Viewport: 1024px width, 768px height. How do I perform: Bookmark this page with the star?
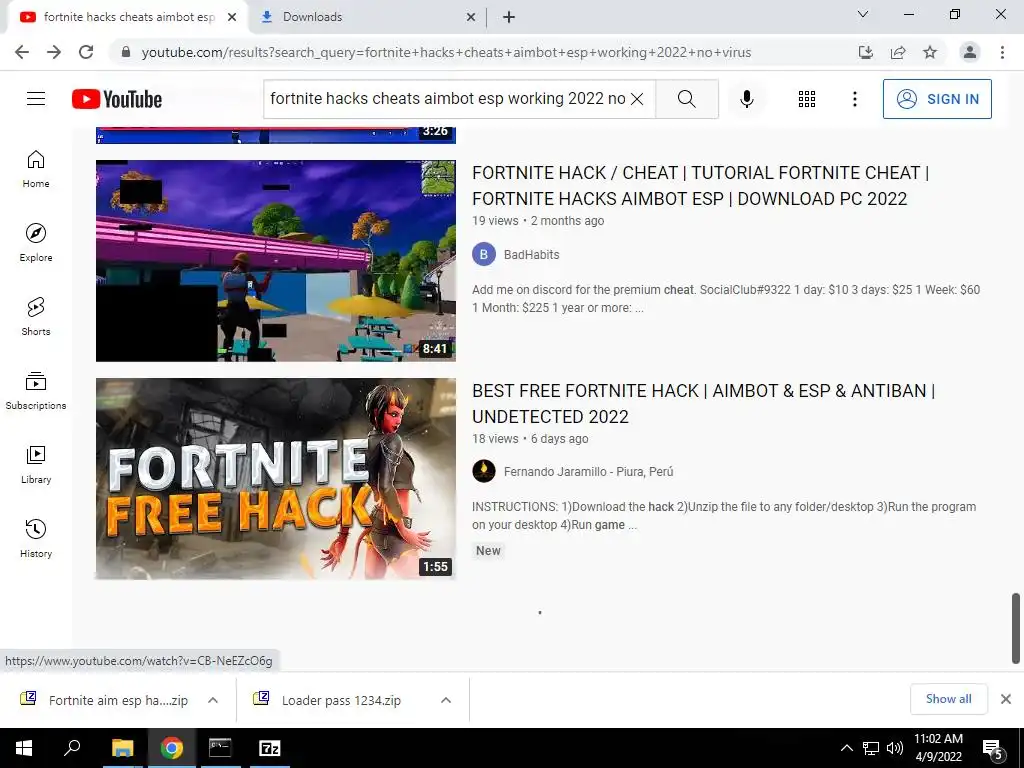pos(930,52)
